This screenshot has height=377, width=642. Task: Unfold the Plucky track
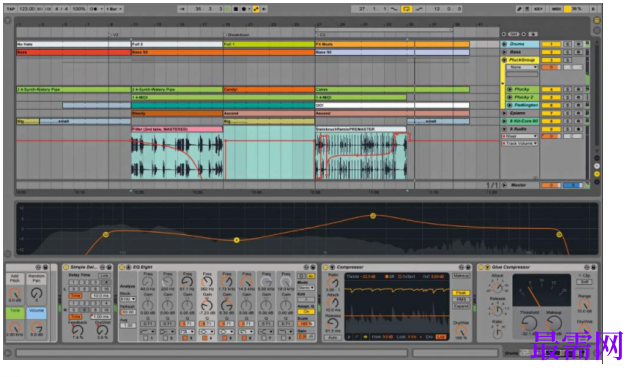pyautogui.click(x=509, y=89)
